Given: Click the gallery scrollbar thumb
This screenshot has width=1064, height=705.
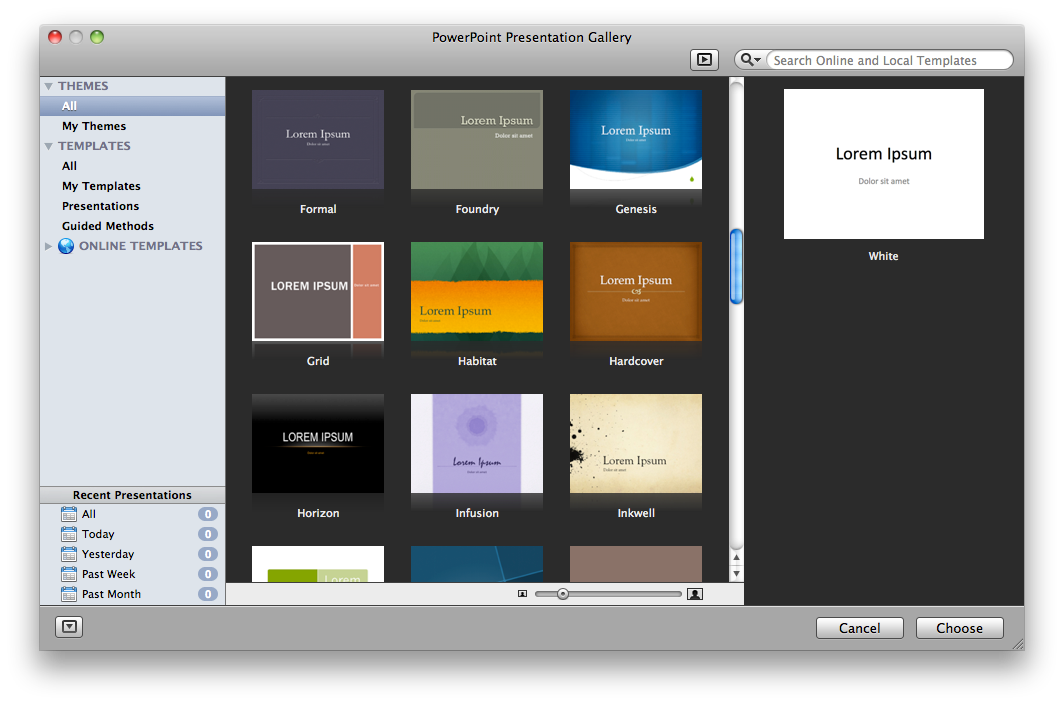Looking at the screenshot, I should pos(736,267).
